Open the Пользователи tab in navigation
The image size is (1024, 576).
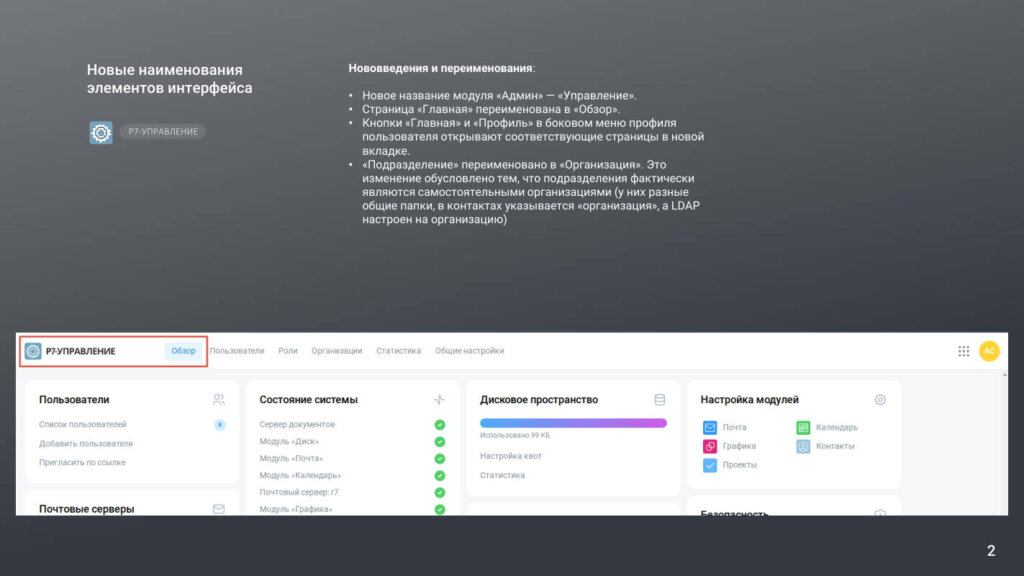point(237,351)
